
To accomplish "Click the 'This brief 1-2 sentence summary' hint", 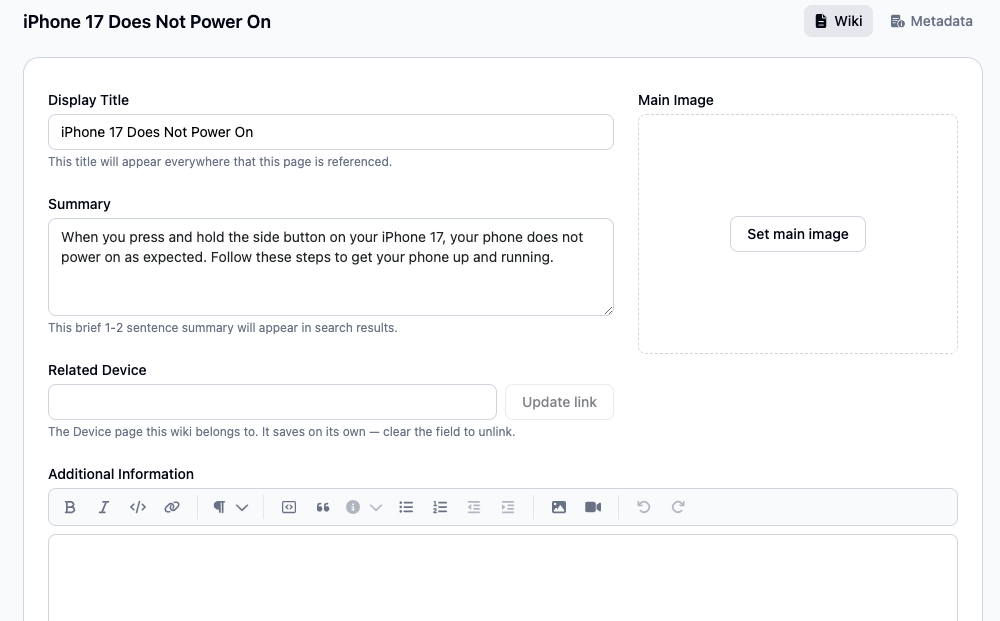I will [x=223, y=328].
